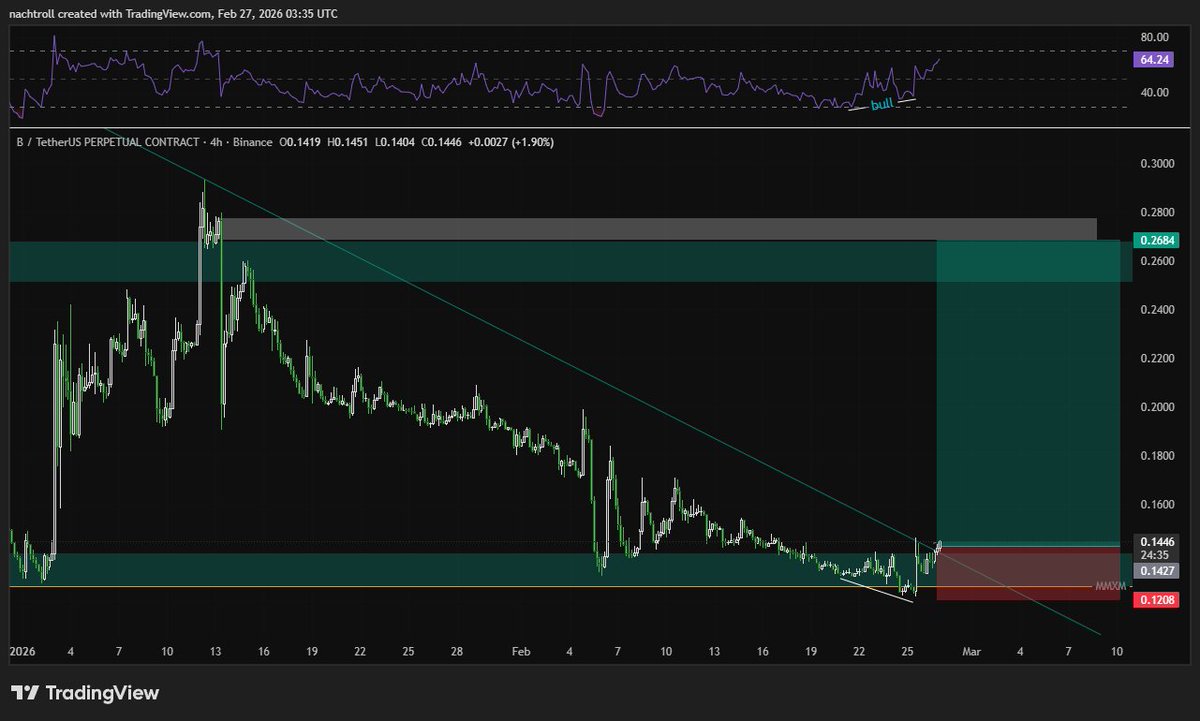Click the 2026 label on the time axis

[x=22, y=651]
